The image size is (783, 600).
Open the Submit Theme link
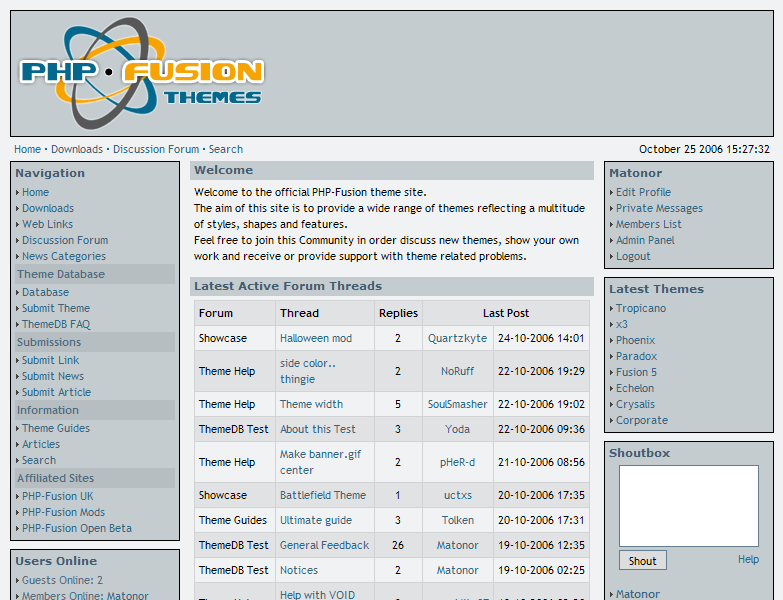pos(56,308)
